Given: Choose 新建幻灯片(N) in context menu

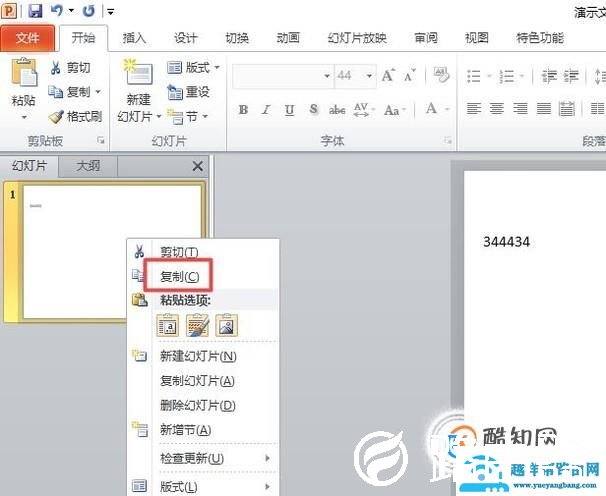Looking at the screenshot, I should click(203, 356).
